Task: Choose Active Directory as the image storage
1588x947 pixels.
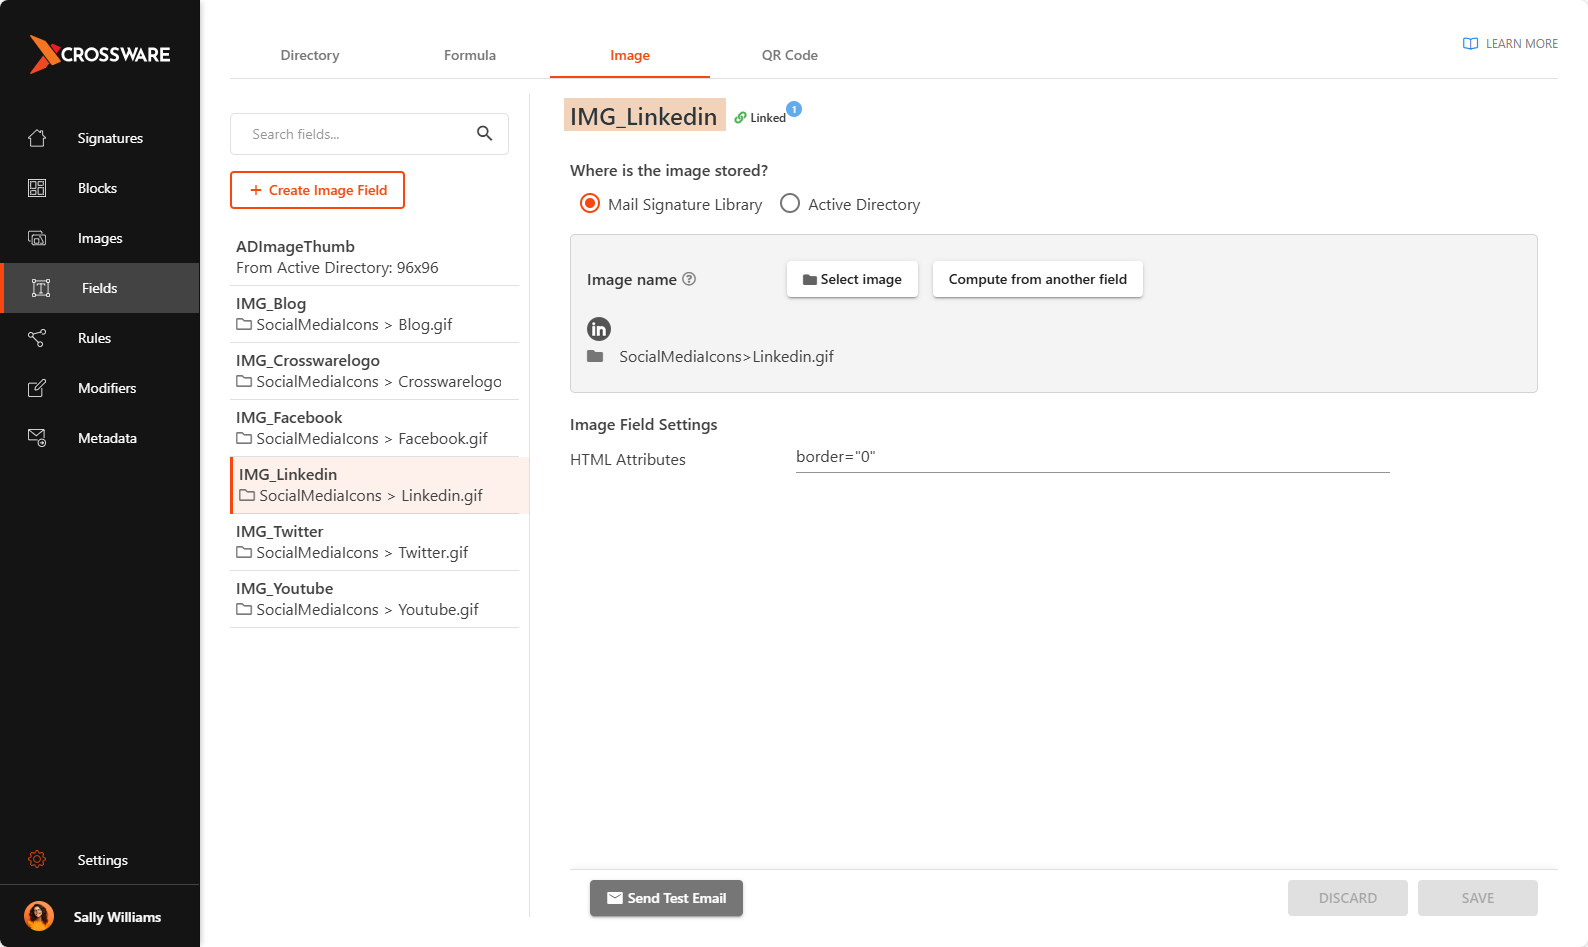Action: click(x=790, y=204)
